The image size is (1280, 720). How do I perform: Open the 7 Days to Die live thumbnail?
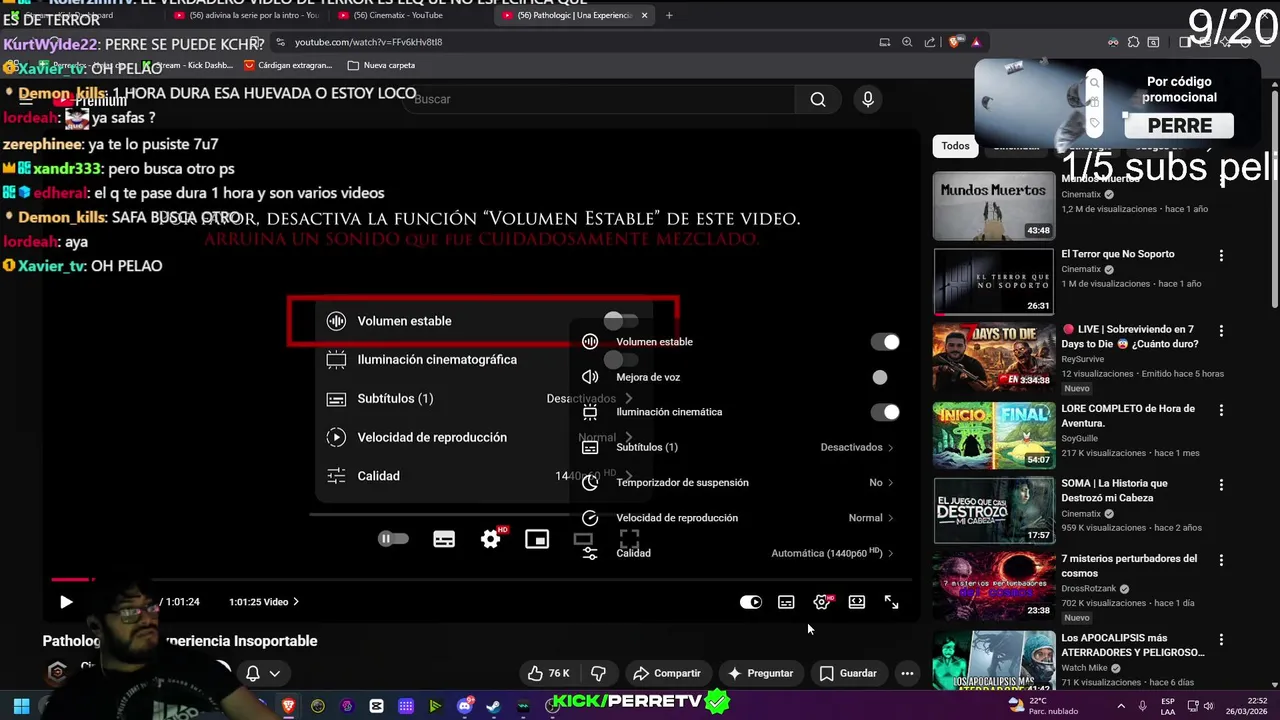[994, 356]
